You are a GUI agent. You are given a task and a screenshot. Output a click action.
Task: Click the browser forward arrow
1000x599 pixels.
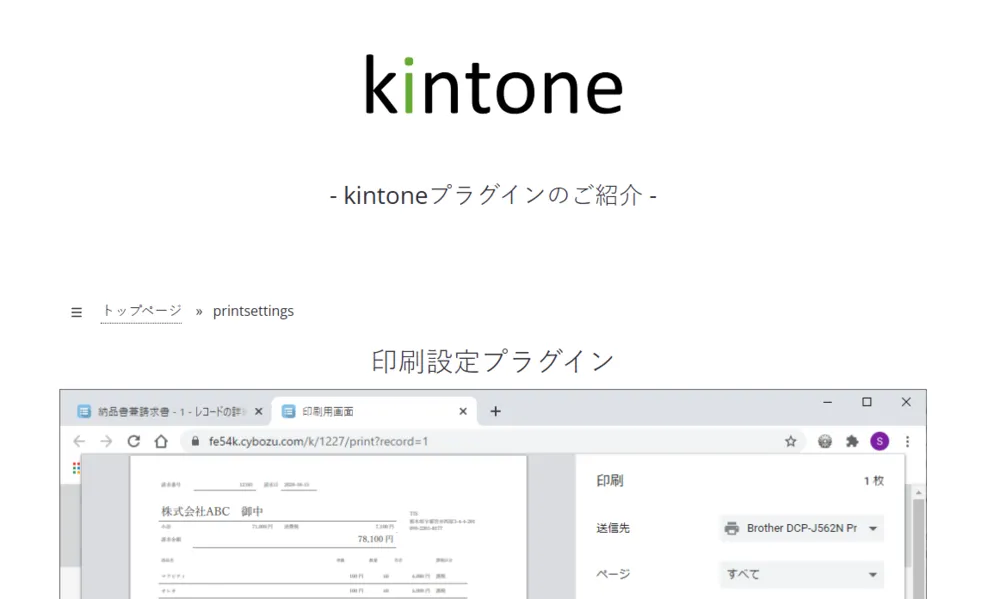[106, 441]
